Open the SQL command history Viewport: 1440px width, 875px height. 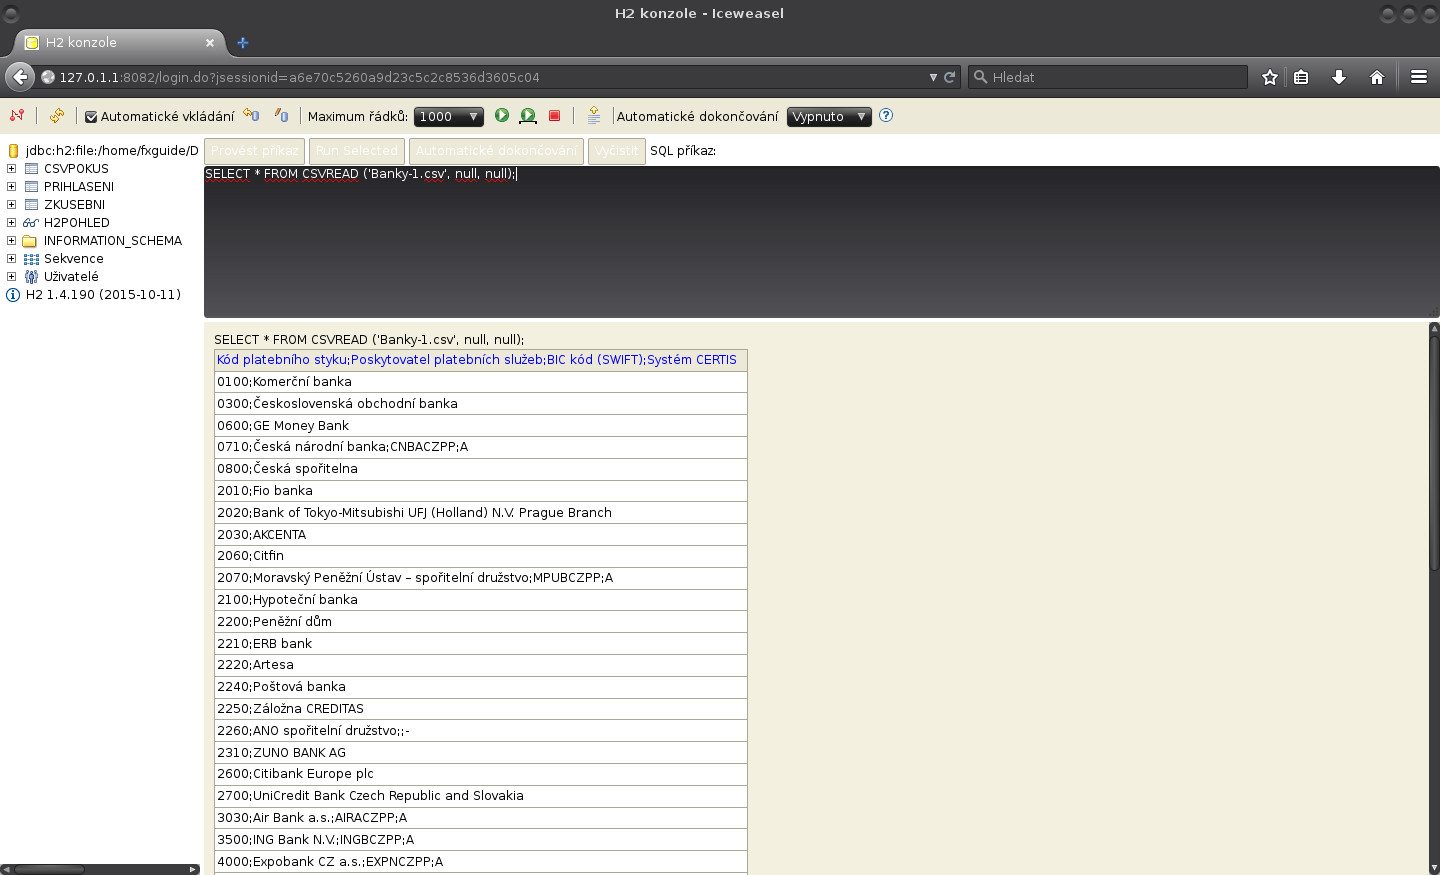(594, 115)
